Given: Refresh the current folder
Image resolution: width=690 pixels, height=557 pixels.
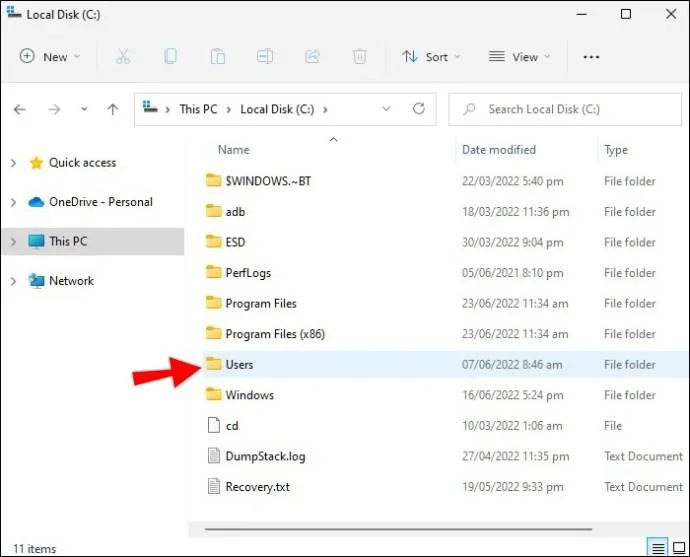Looking at the screenshot, I should 419,109.
